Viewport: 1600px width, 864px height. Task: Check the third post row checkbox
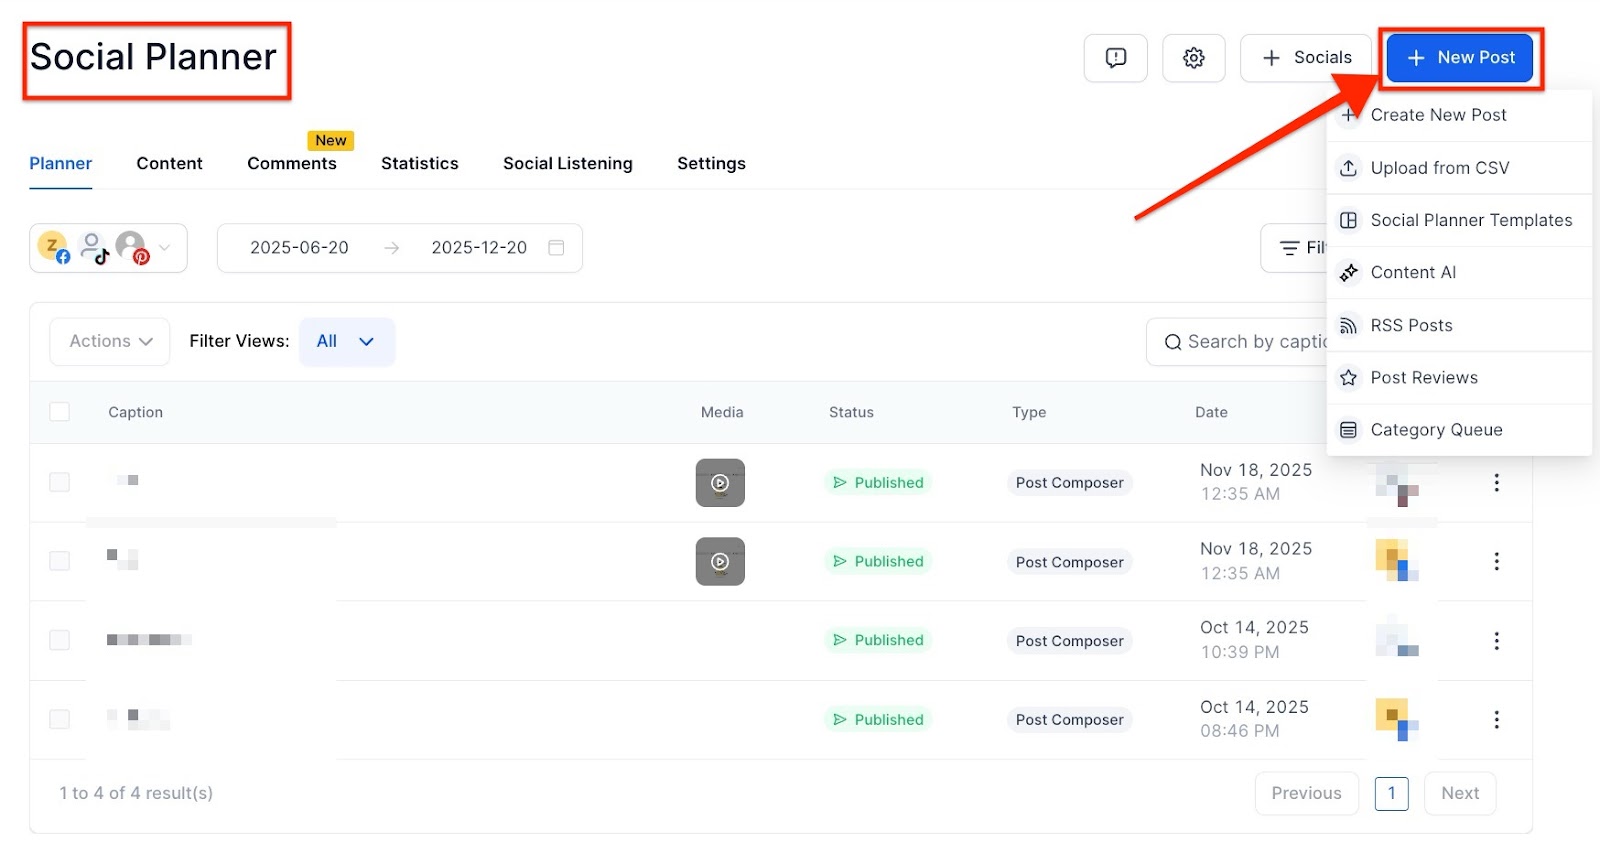[60, 641]
